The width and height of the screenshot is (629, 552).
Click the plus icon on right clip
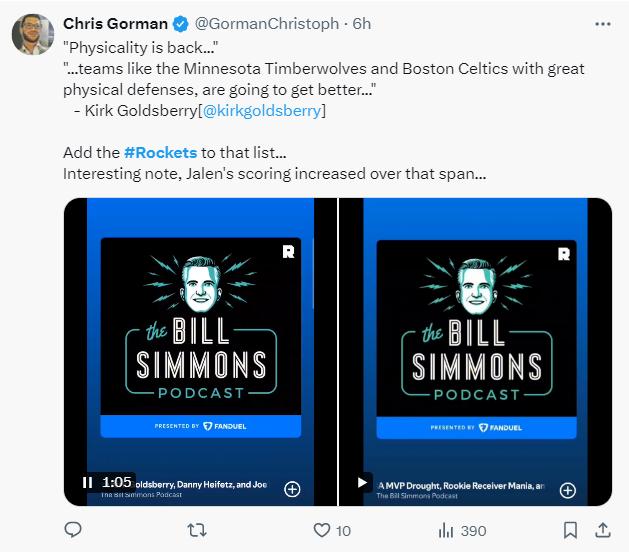[x=567, y=490]
